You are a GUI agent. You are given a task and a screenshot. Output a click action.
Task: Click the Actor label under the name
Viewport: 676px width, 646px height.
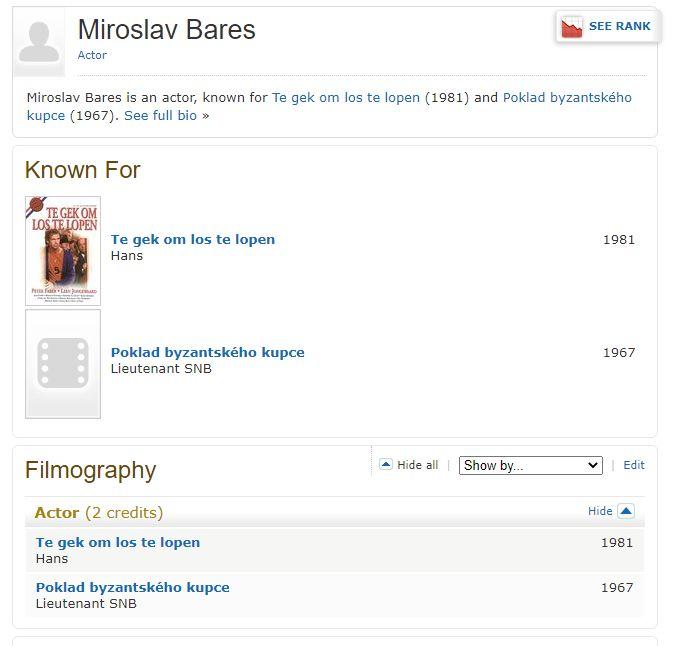[x=92, y=55]
